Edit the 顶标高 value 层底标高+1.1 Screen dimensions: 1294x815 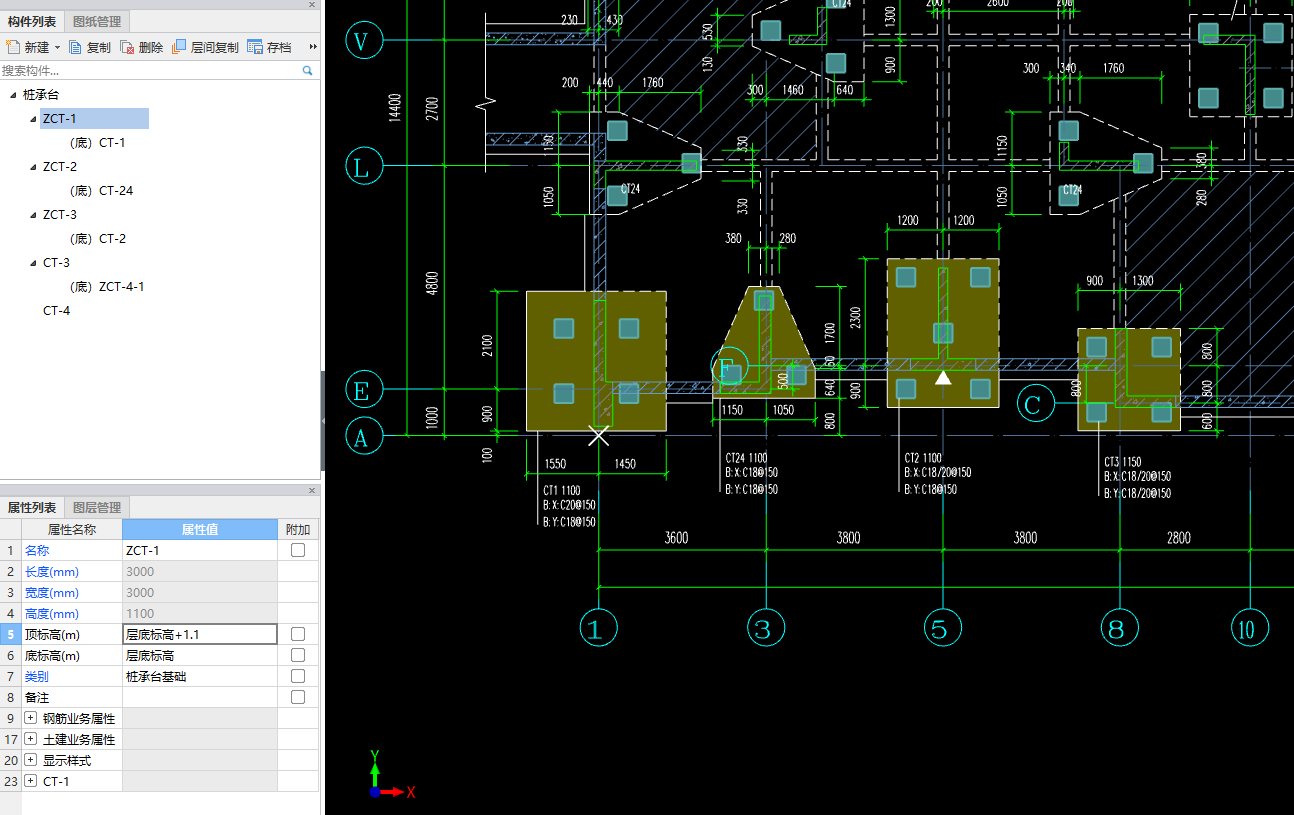click(x=200, y=634)
